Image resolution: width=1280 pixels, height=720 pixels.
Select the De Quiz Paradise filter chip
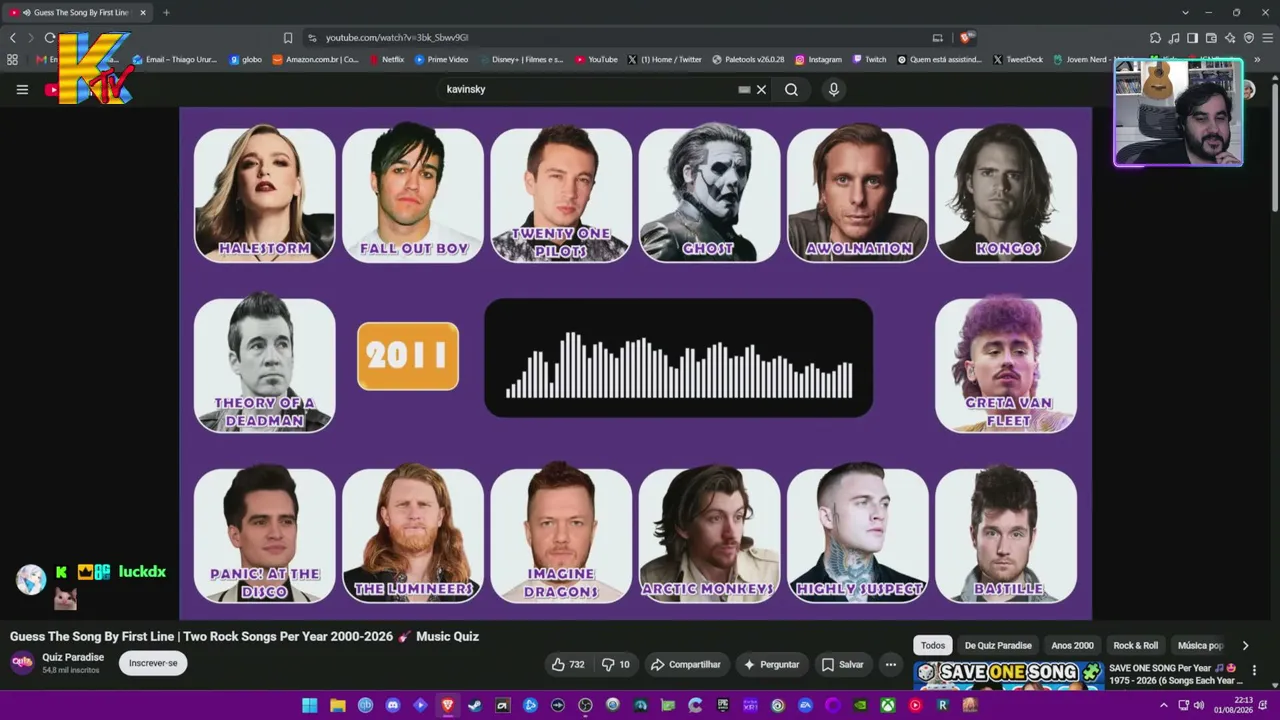tap(998, 646)
